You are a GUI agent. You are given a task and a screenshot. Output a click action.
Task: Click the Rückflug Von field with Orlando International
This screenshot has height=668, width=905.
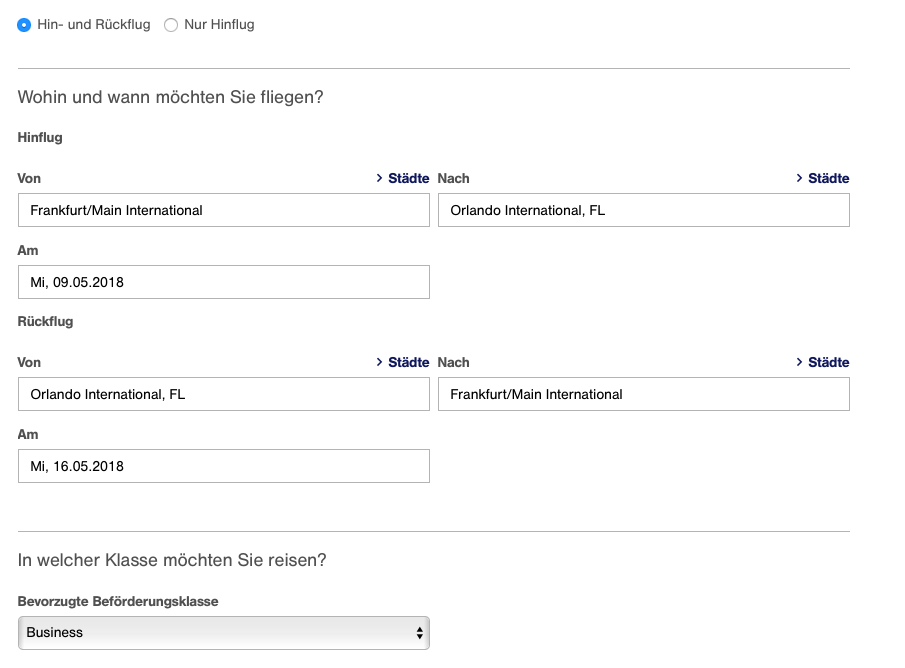click(x=224, y=394)
